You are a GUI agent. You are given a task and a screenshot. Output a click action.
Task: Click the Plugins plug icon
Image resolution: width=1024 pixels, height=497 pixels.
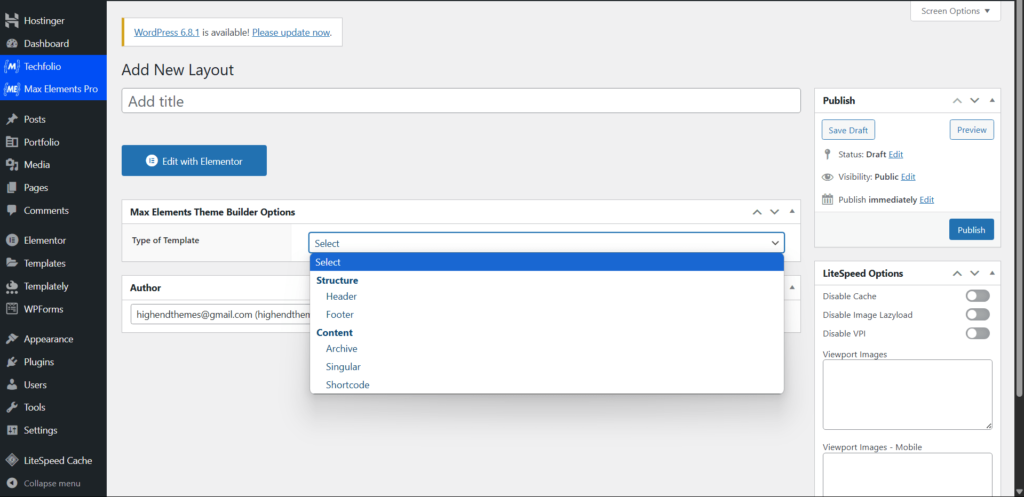[x=12, y=362]
